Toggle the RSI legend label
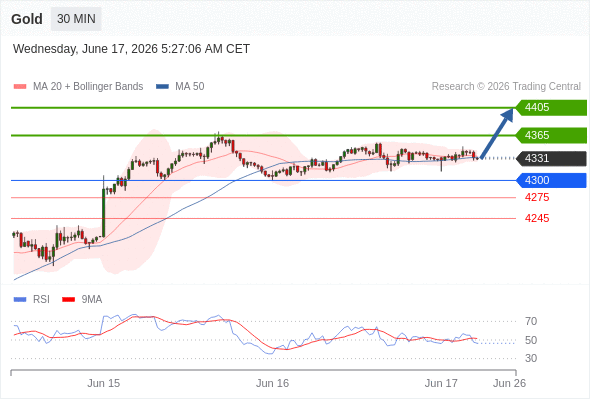Image resolution: width=590 pixels, height=400 pixels. [x=41, y=299]
